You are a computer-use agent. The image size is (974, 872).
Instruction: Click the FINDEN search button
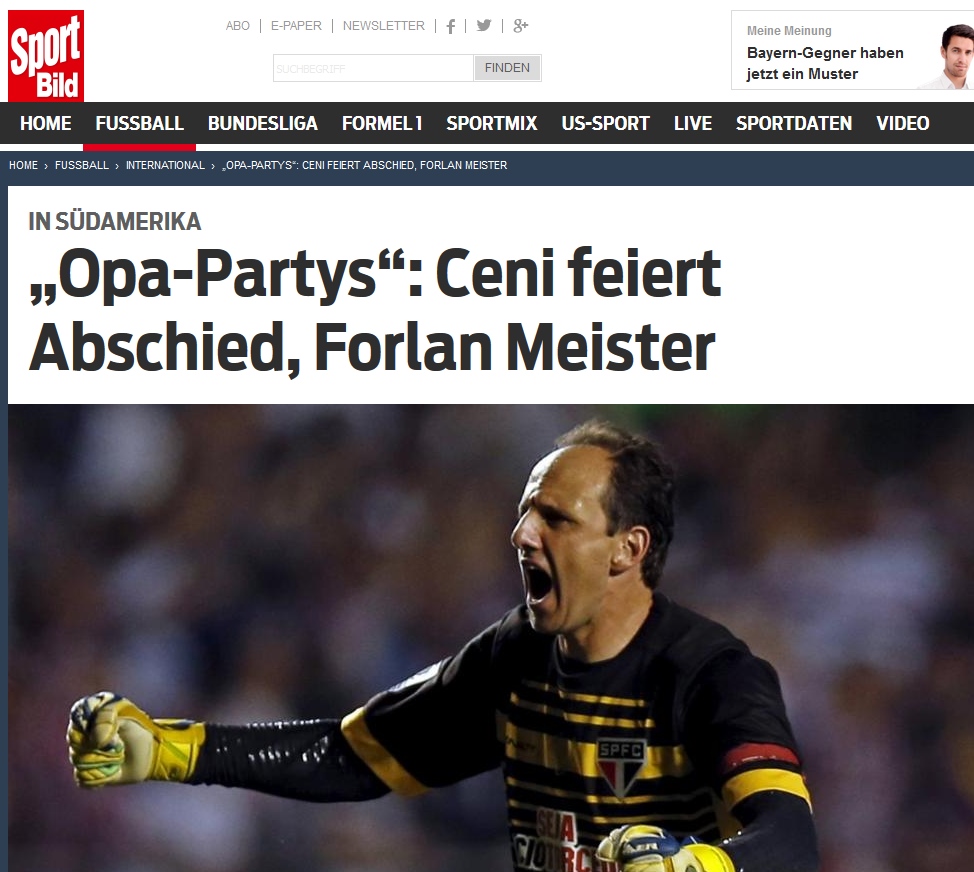(507, 68)
